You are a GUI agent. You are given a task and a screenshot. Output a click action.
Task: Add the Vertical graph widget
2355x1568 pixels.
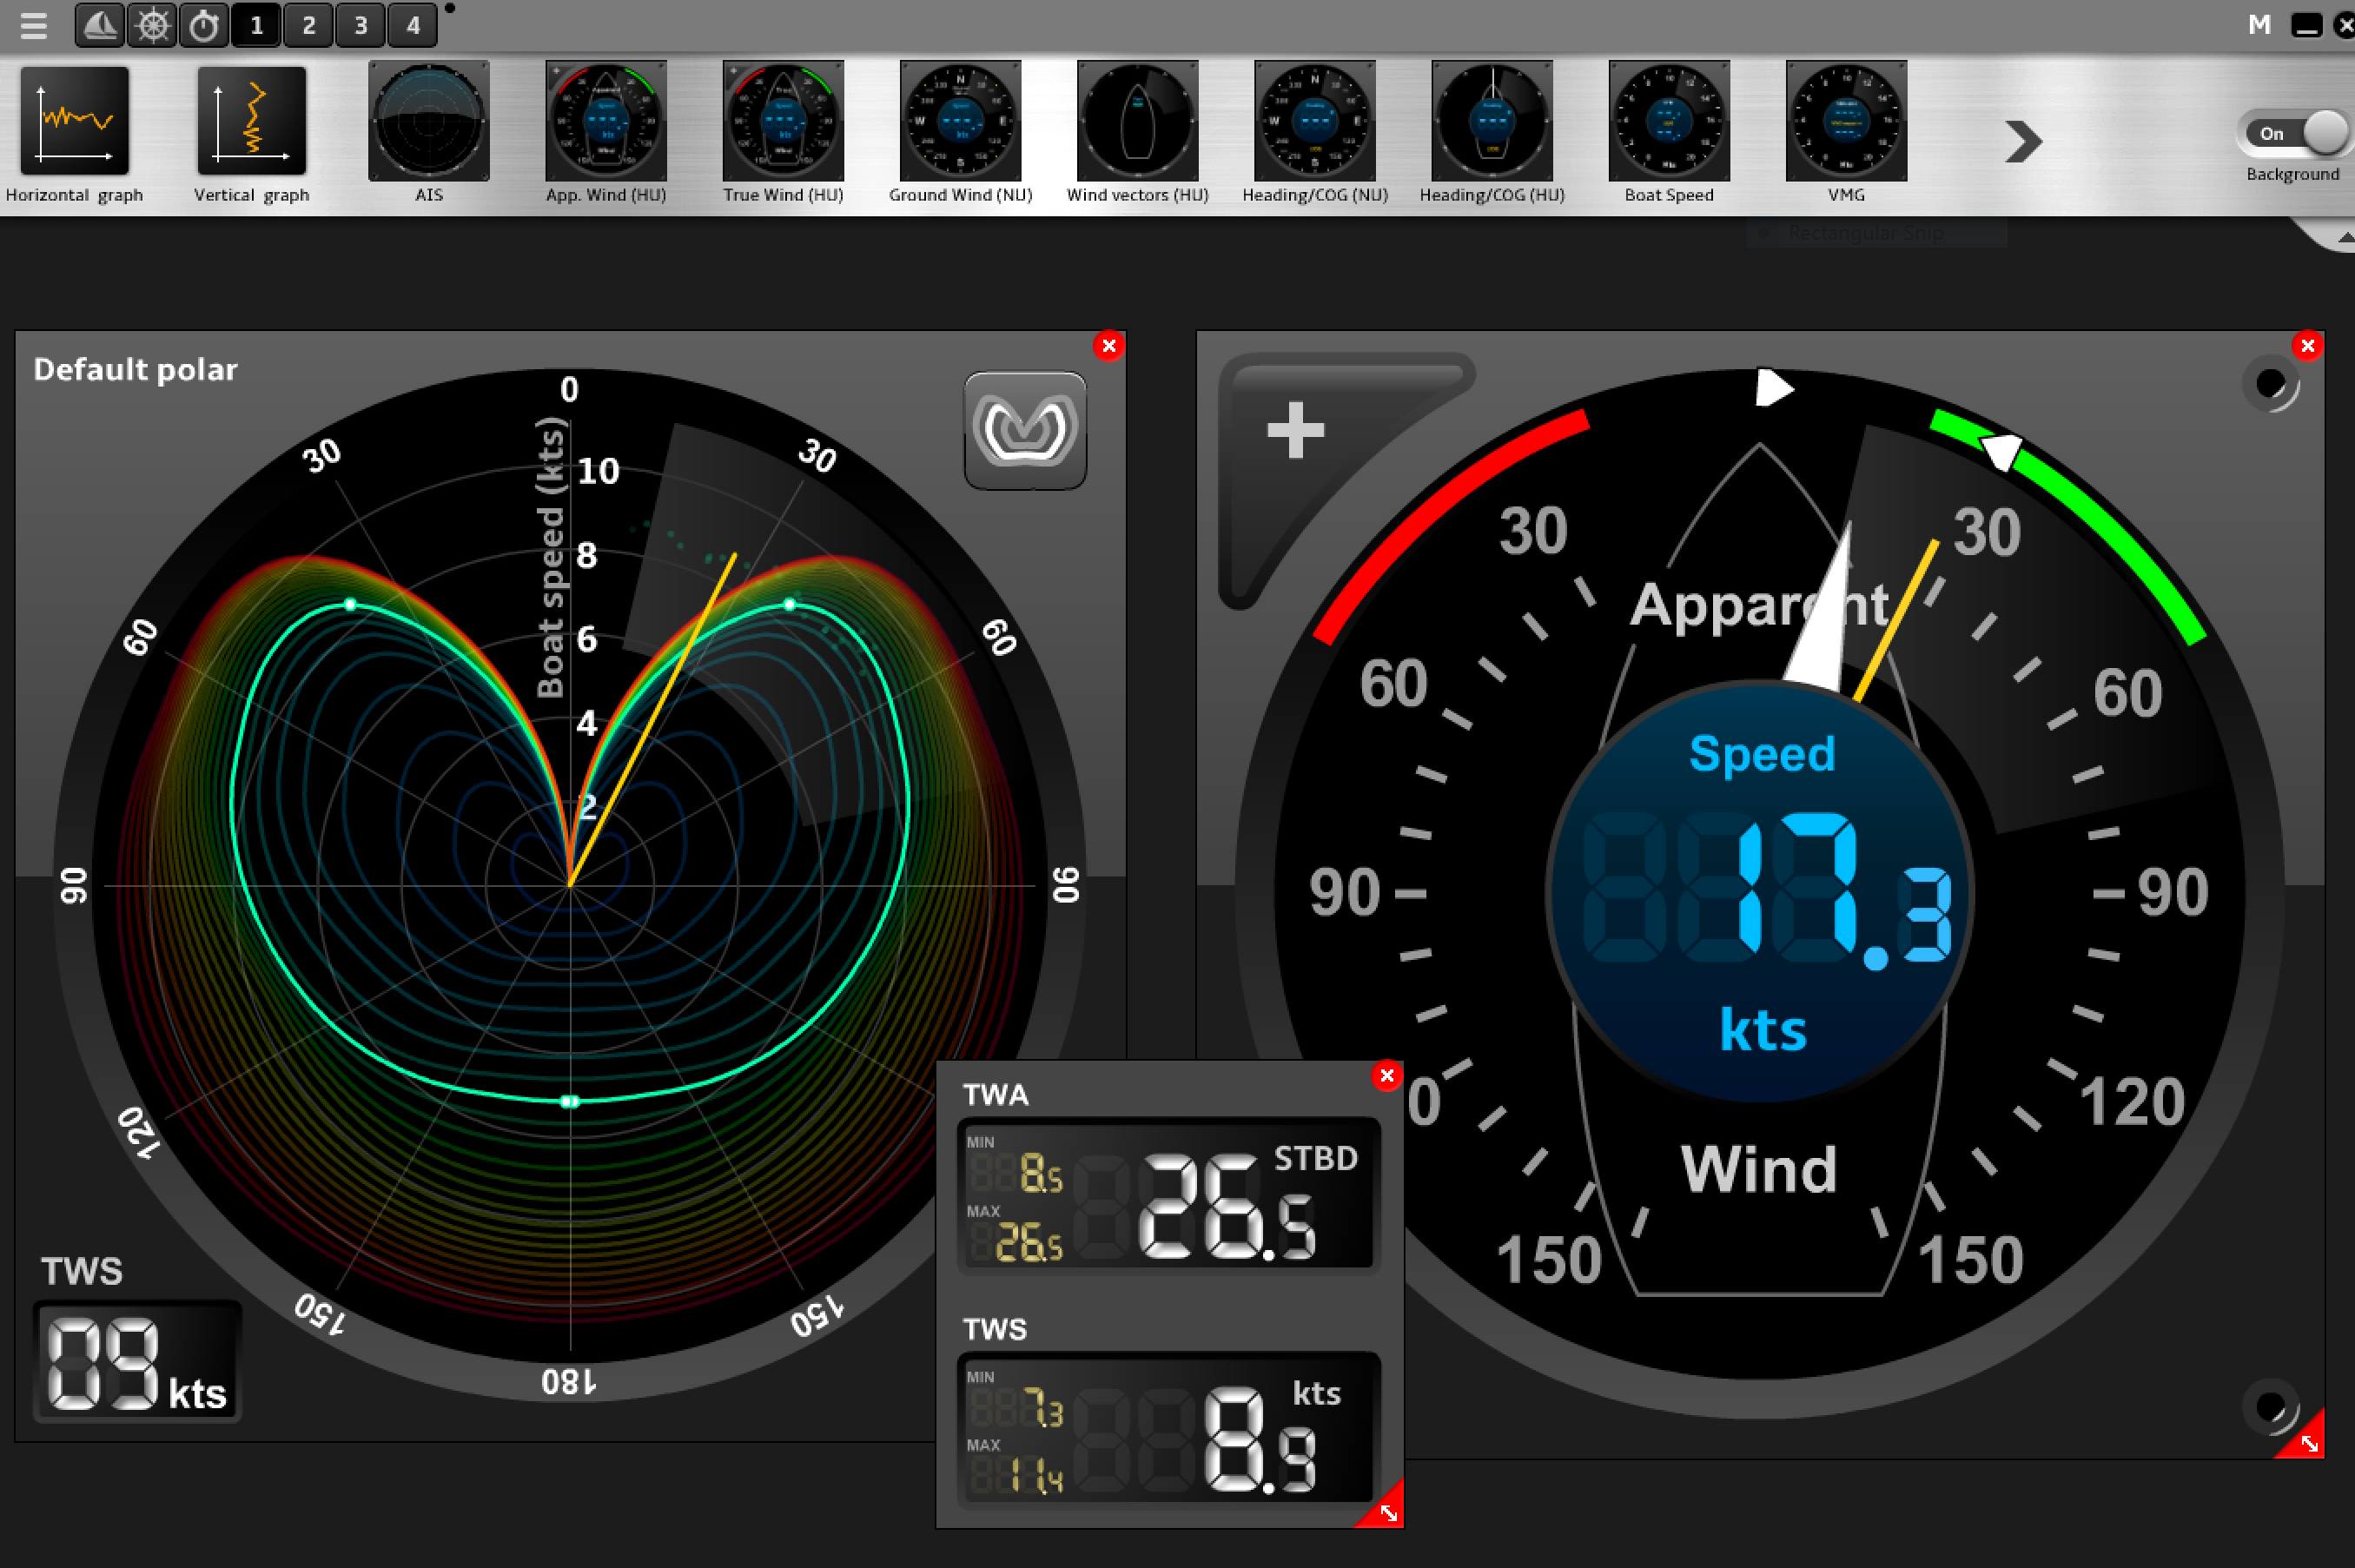coord(251,120)
